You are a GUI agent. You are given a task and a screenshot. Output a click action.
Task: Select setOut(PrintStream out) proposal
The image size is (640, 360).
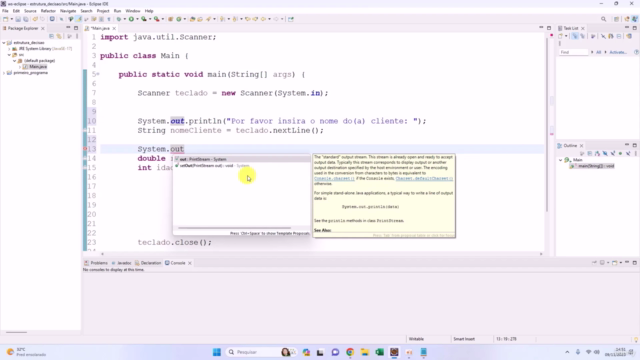pos(242,166)
